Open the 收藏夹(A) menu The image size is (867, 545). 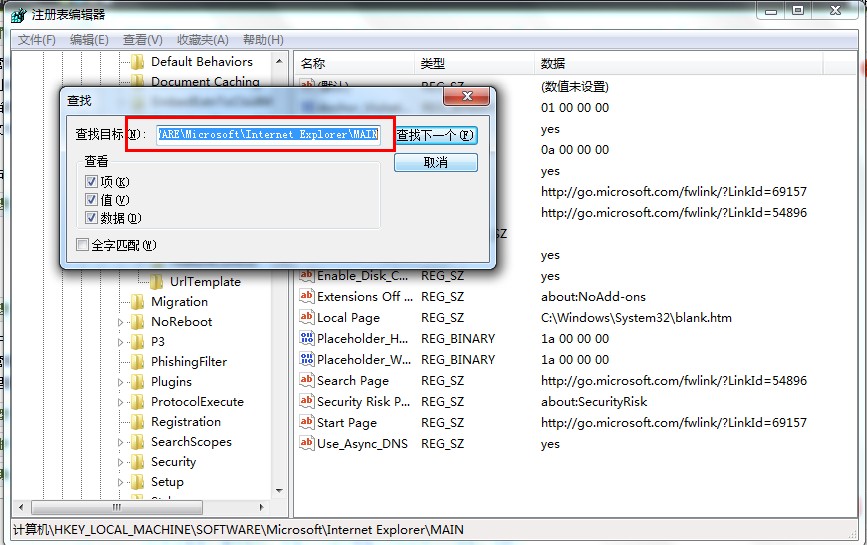(202, 40)
